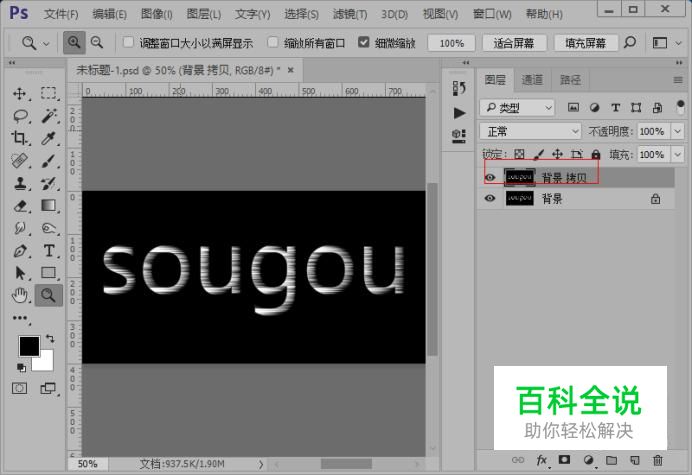Select the Healing Brush tool
The width and height of the screenshot is (692, 475).
click(19, 161)
